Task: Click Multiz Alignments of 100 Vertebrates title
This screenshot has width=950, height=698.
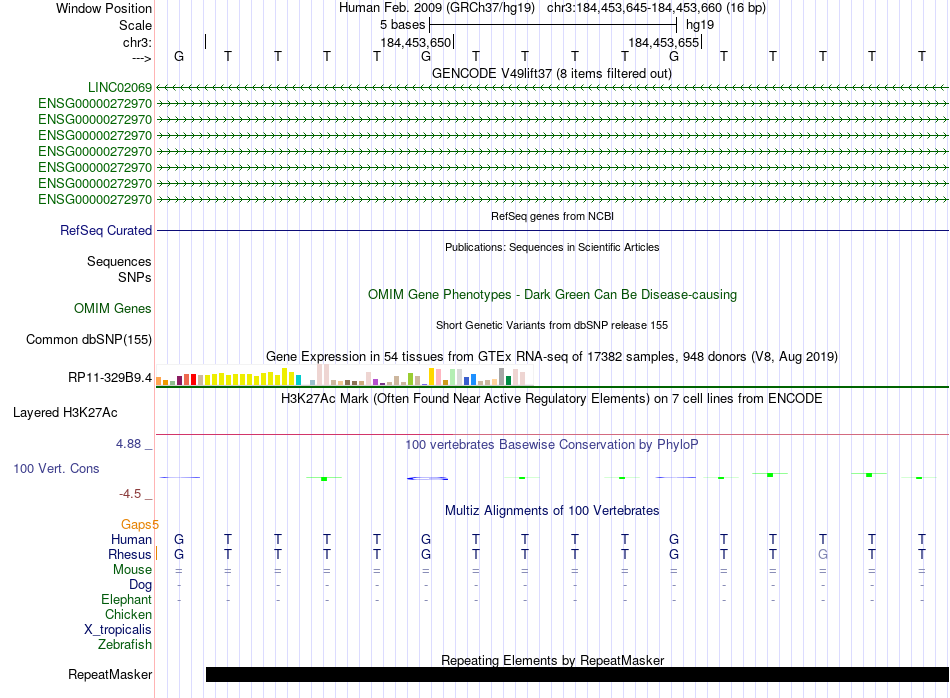Action: point(552,511)
